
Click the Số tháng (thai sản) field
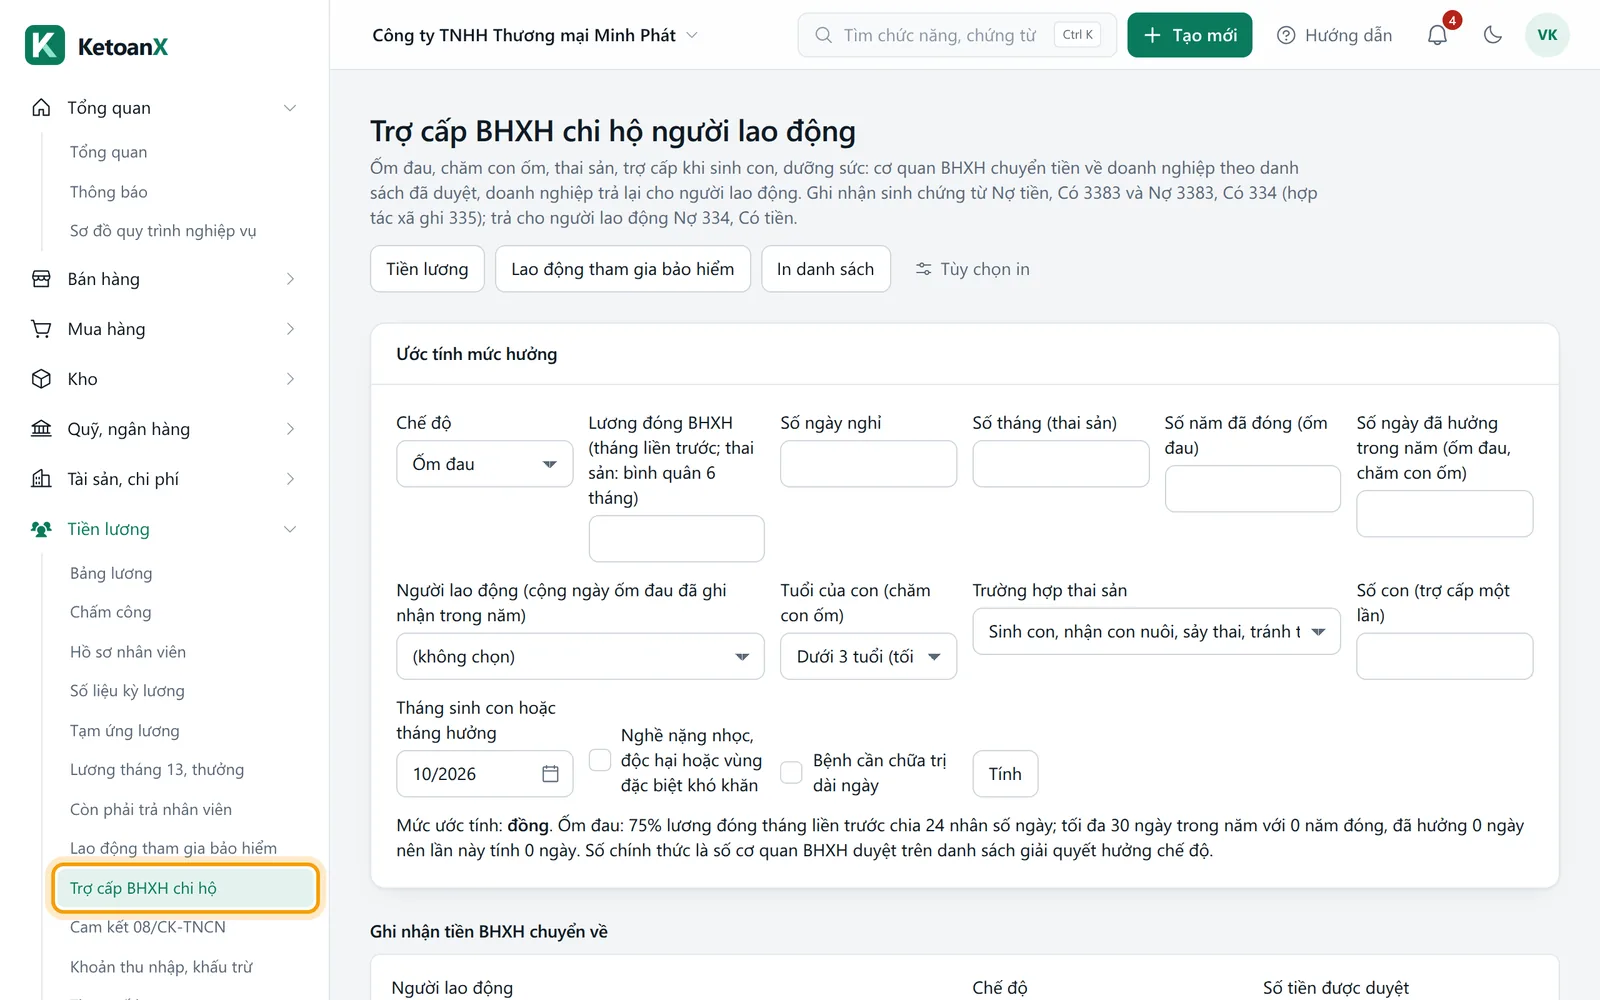[x=1060, y=464]
